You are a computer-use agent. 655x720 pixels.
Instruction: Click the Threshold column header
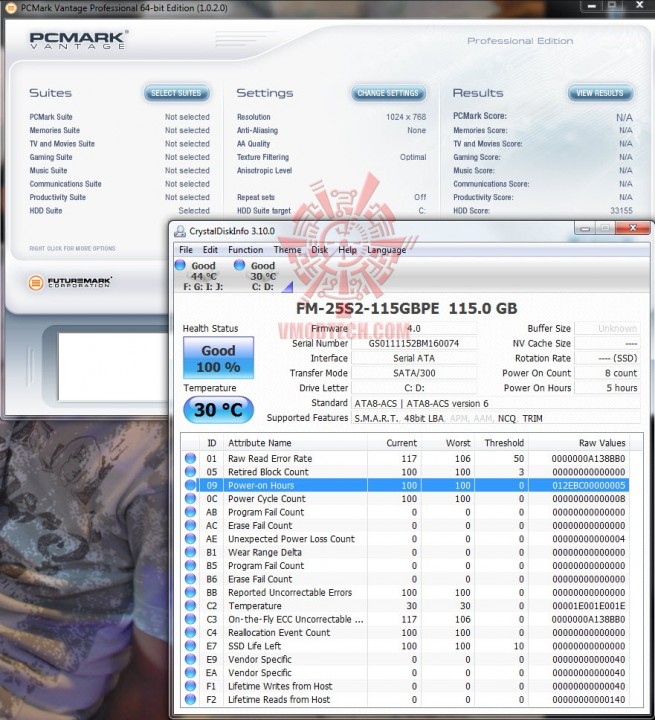click(x=501, y=443)
